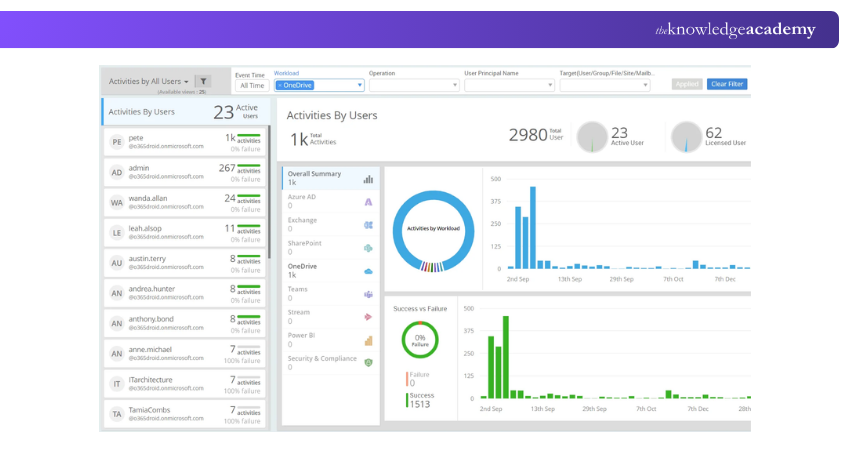Screen dimensions: 850x450
Task: Click the Clear Filter button
Action: click(727, 84)
